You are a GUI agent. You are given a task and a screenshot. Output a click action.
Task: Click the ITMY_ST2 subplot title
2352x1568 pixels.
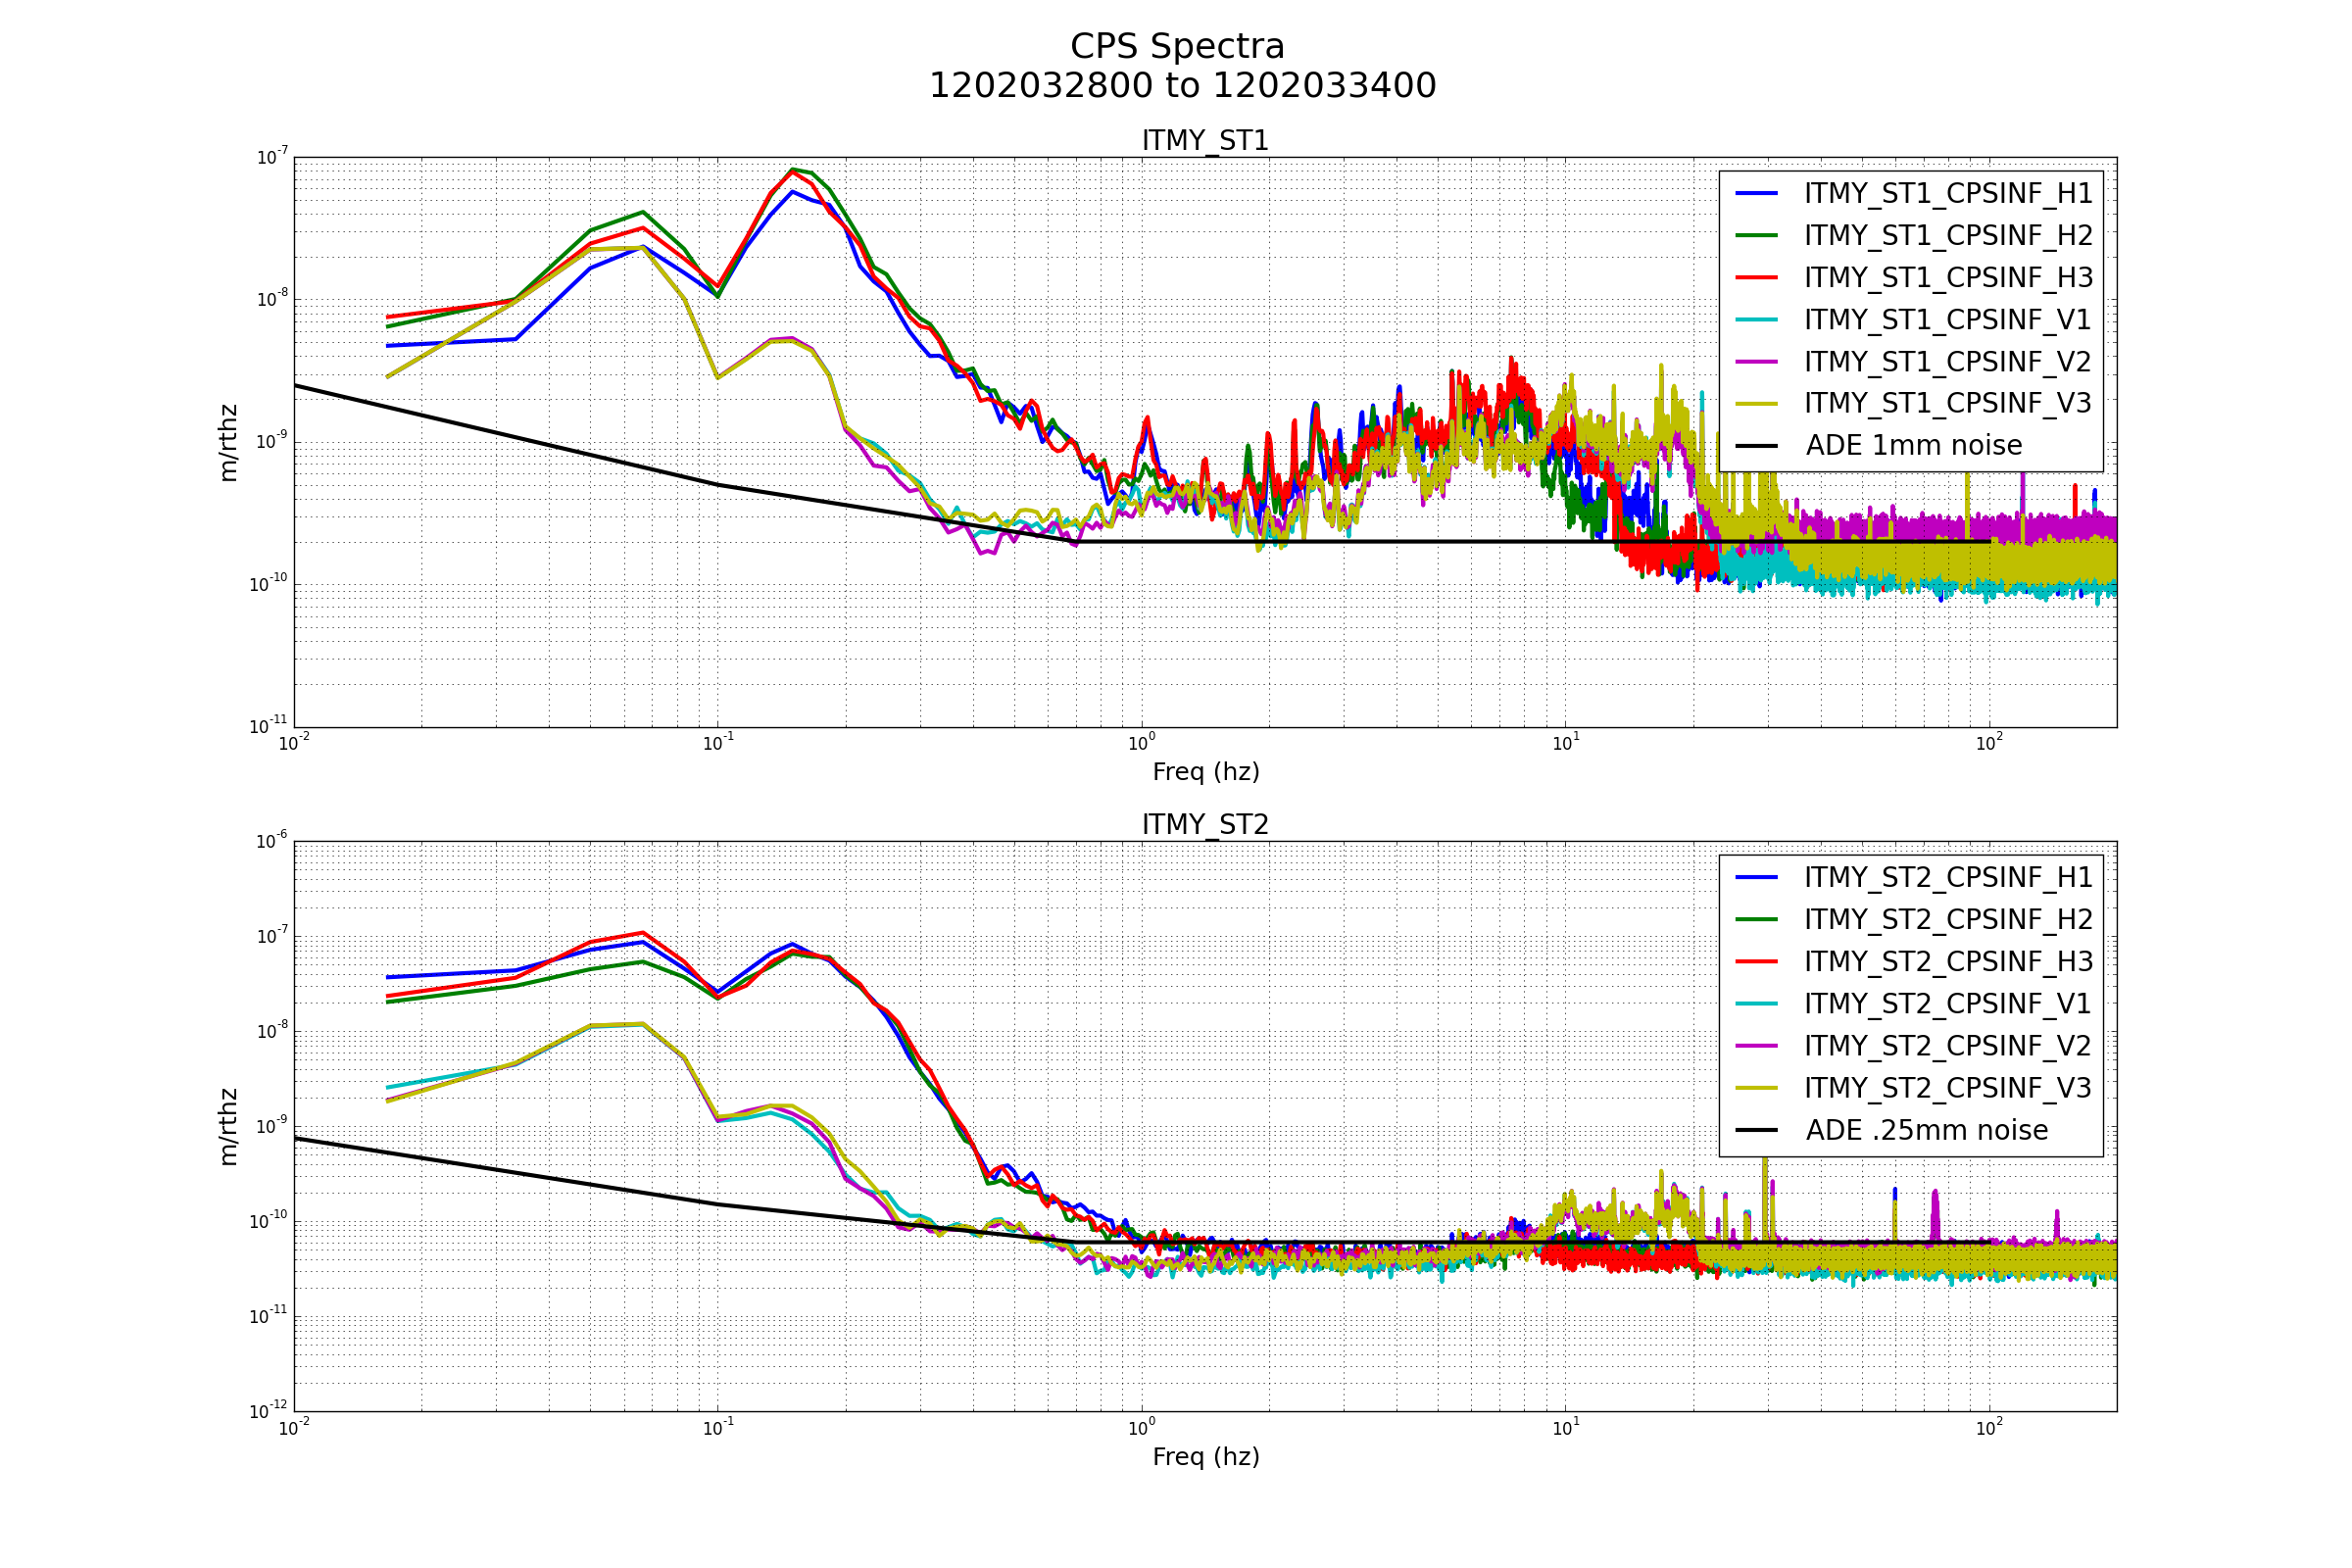(x=1205, y=825)
